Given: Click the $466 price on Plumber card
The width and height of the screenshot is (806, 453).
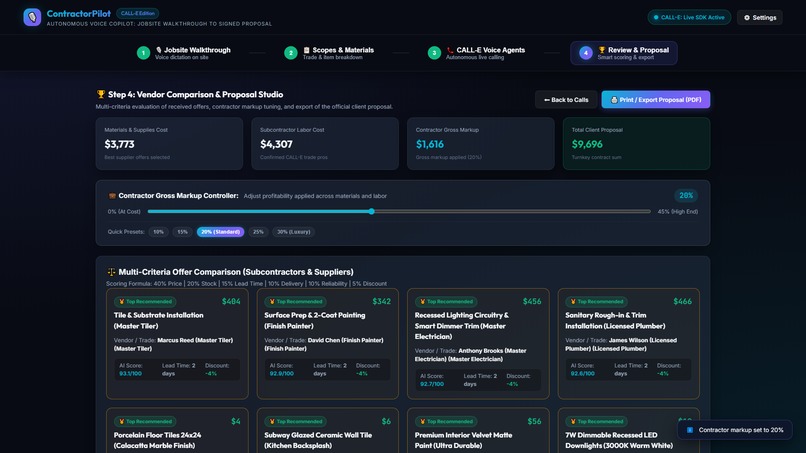Looking at the screenshot, I should tap(683, 302).
